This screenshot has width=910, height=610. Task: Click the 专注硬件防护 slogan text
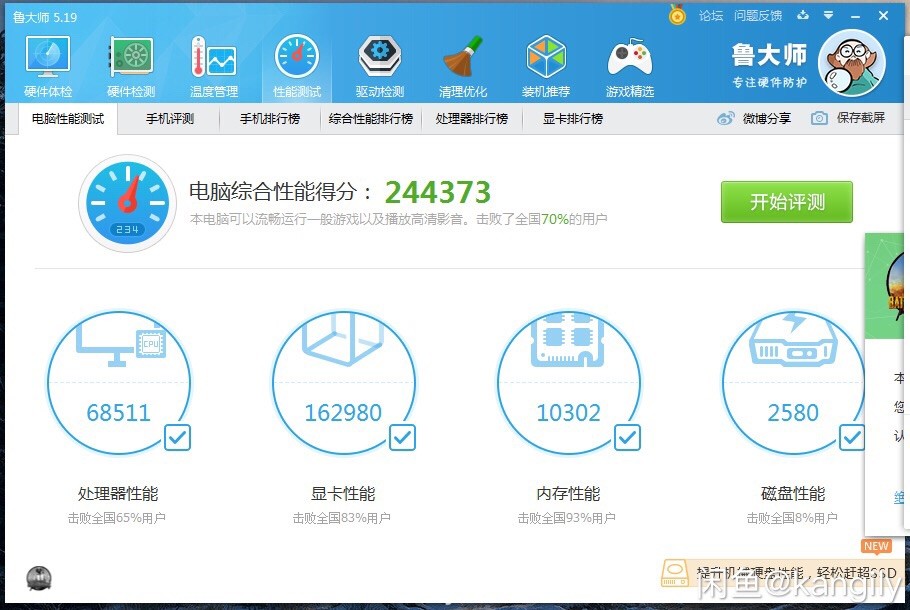tap(769, 82)
